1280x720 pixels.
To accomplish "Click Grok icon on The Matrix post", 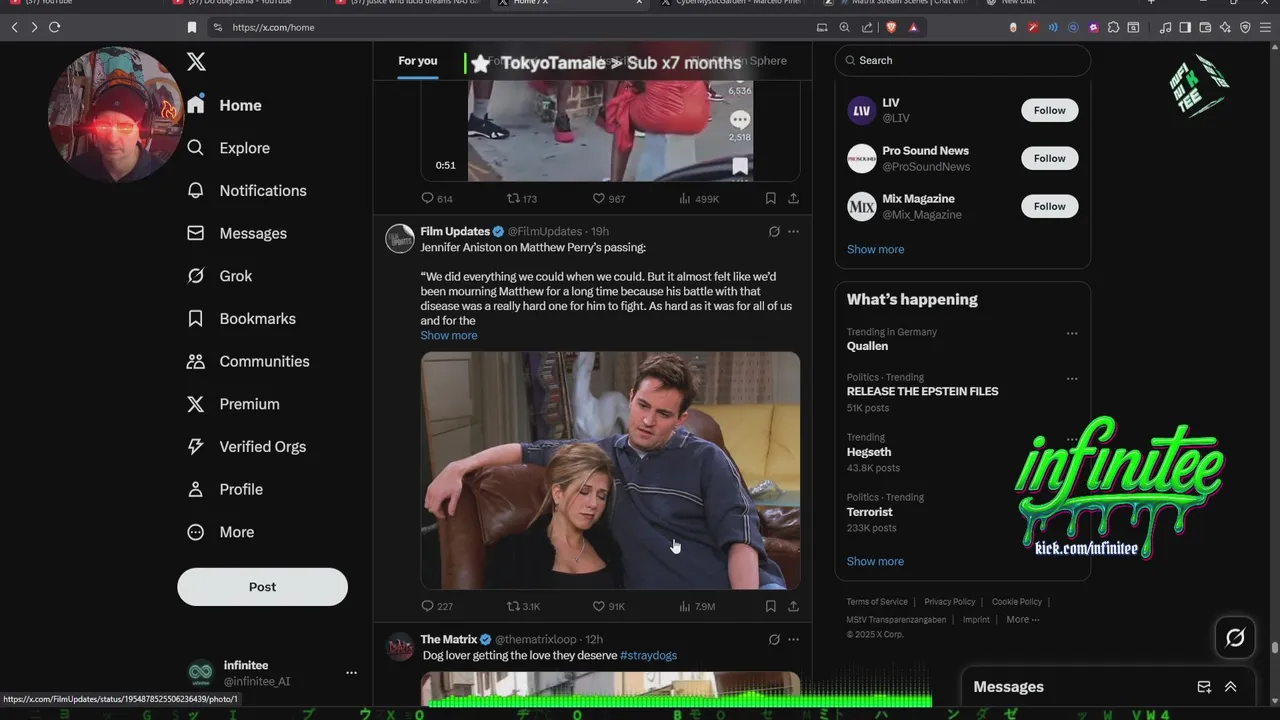I will click(773, 639).
